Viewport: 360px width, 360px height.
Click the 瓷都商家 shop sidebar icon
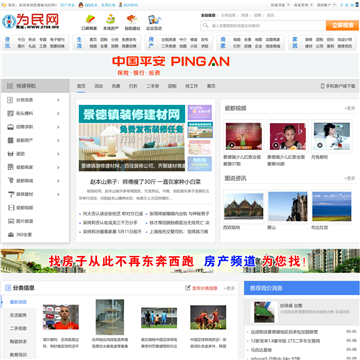point(10,167)
